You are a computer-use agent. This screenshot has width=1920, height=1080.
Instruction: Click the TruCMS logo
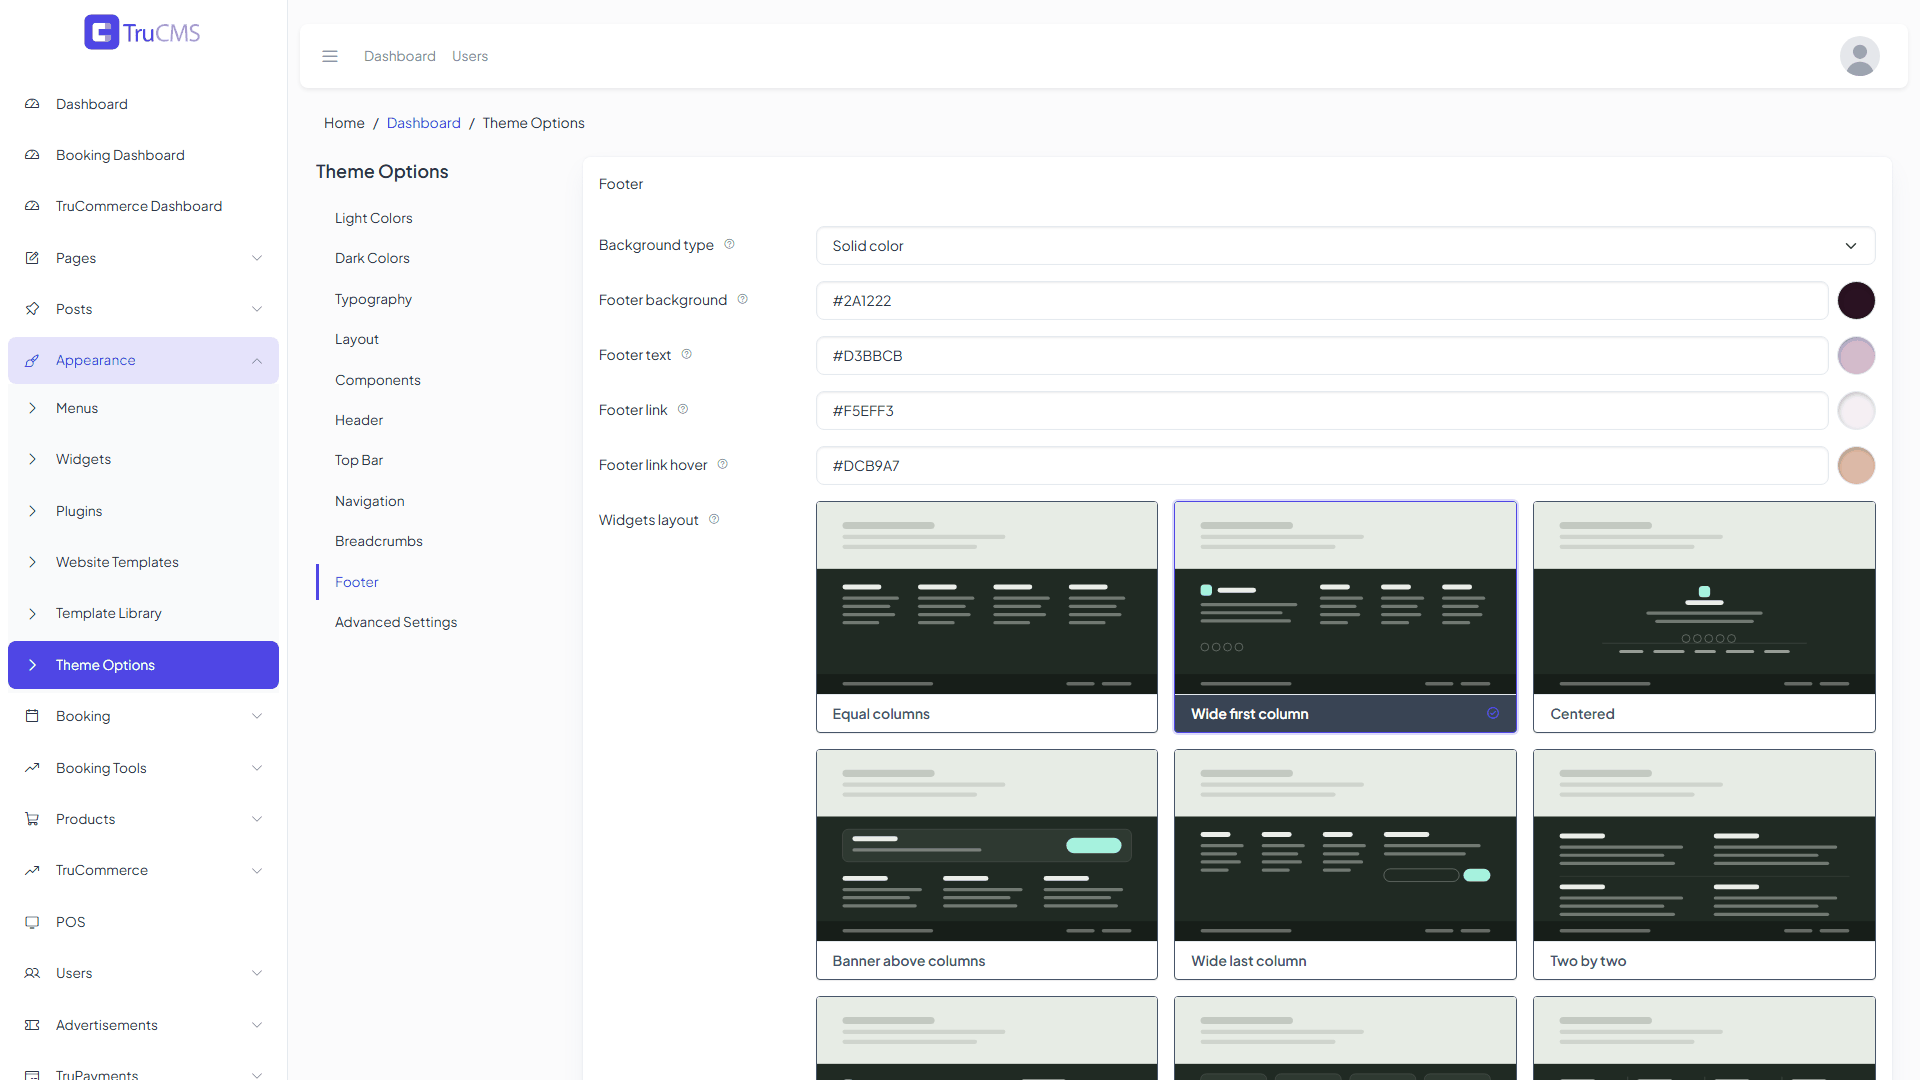[142, 33]
